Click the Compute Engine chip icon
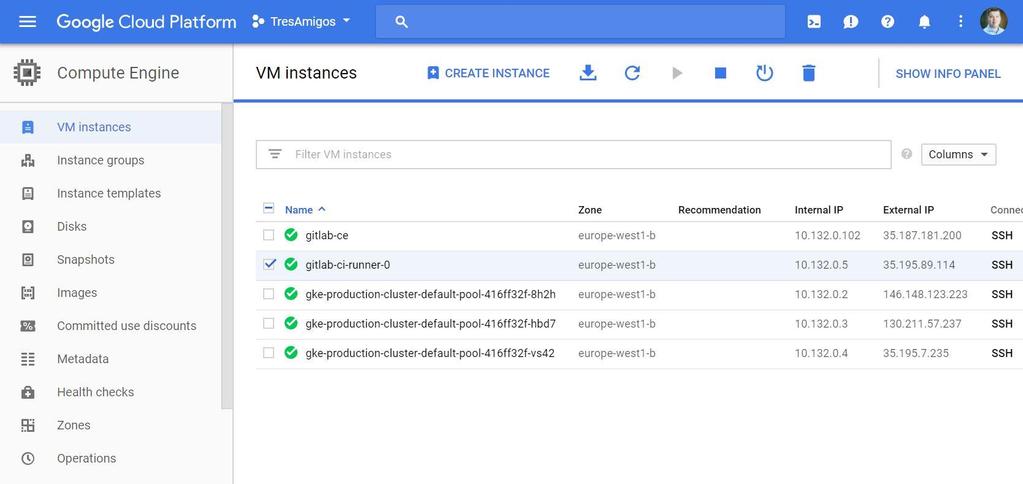 pos(27,72)
